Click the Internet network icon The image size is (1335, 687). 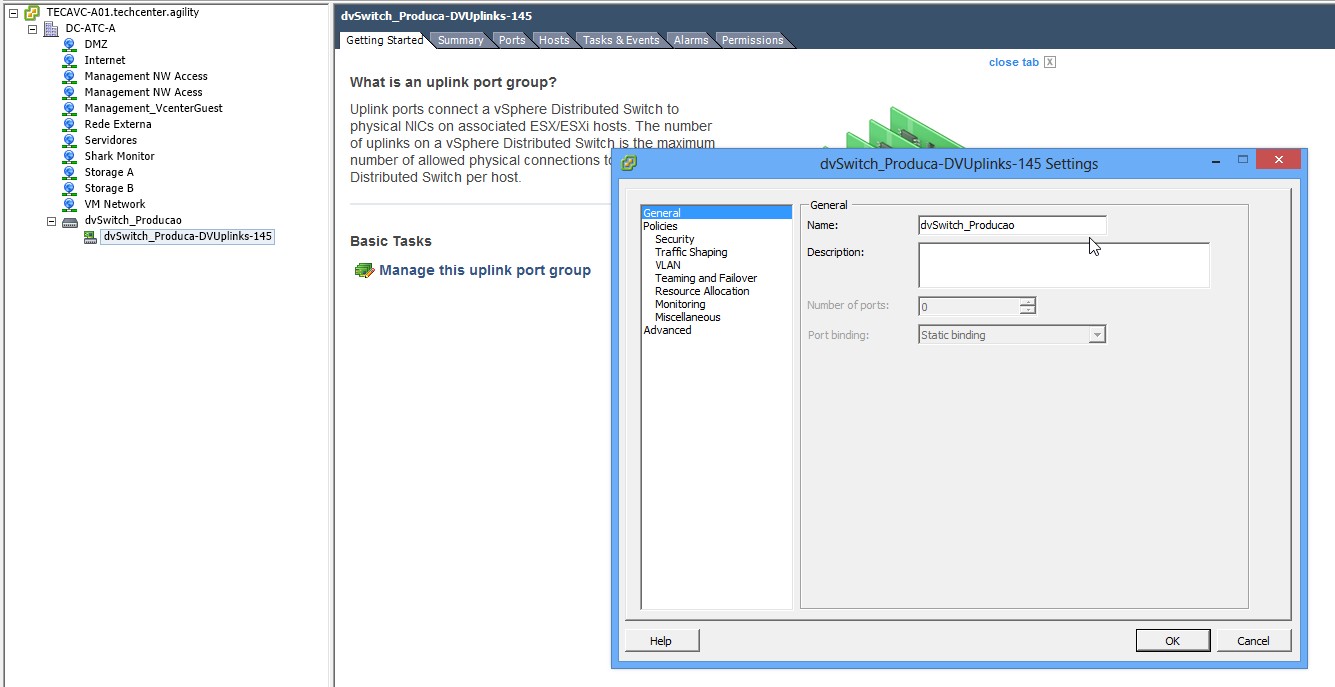tap(69, 60)
